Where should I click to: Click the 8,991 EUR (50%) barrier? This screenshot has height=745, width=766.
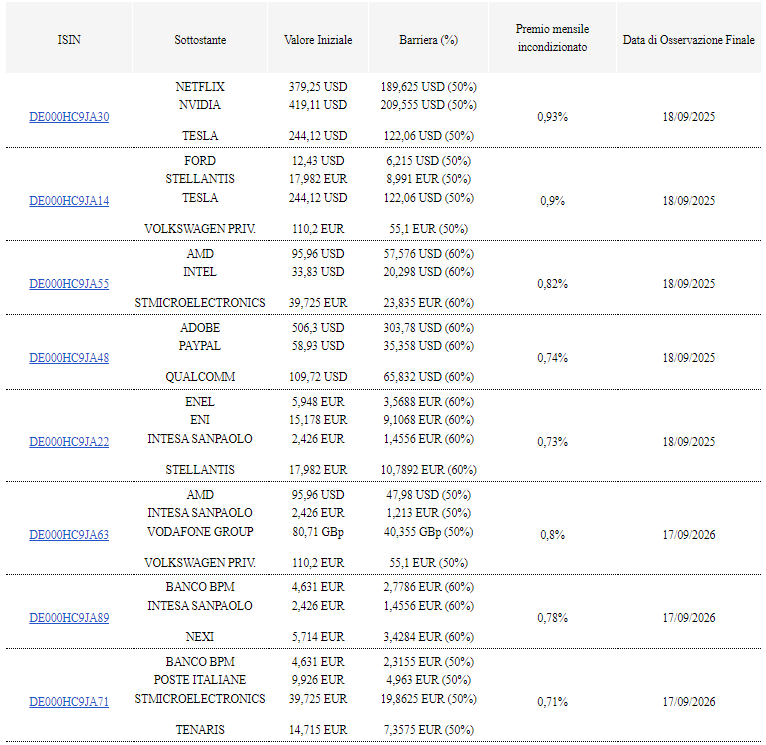click(x=428, y=179)
